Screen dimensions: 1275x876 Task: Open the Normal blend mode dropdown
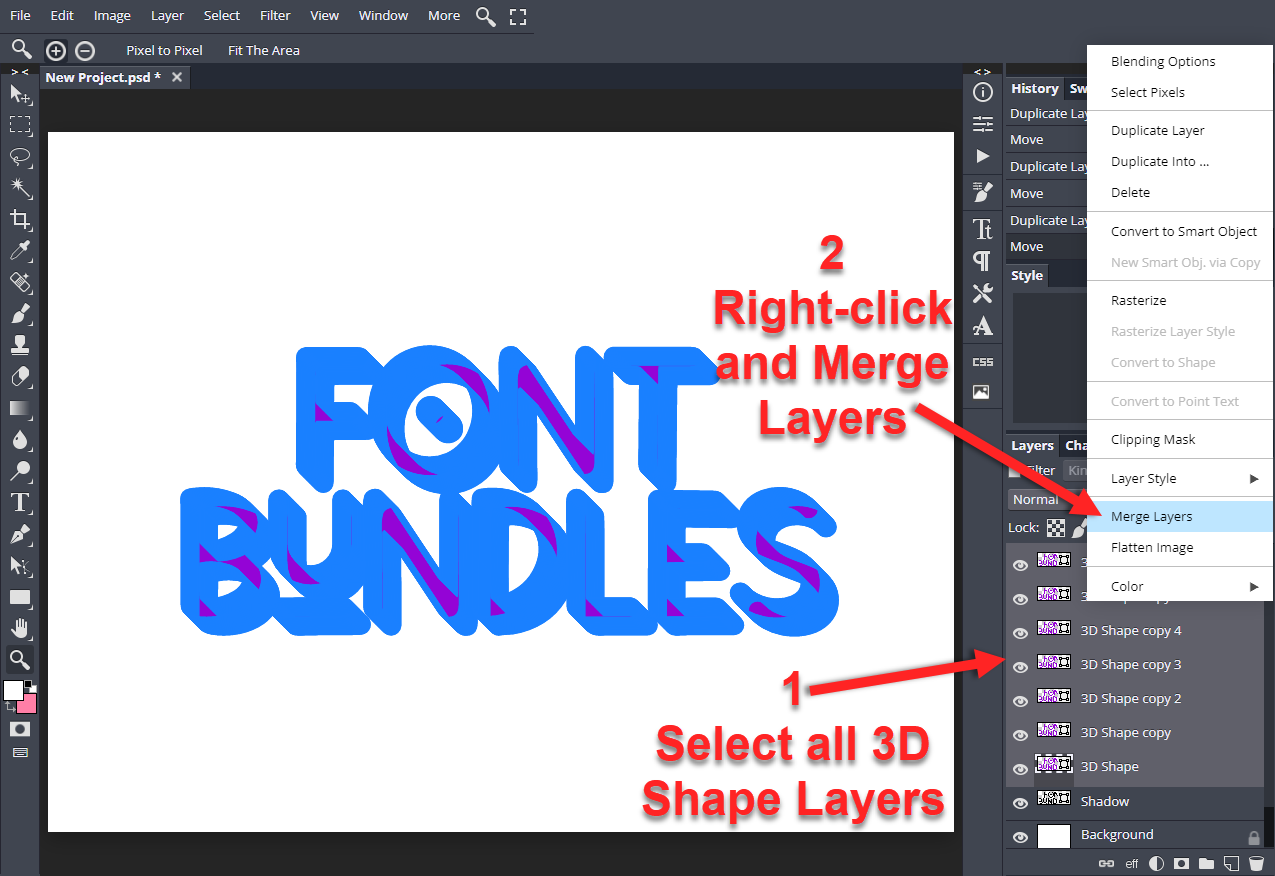pyautogui.click(x=1048, y=499)
